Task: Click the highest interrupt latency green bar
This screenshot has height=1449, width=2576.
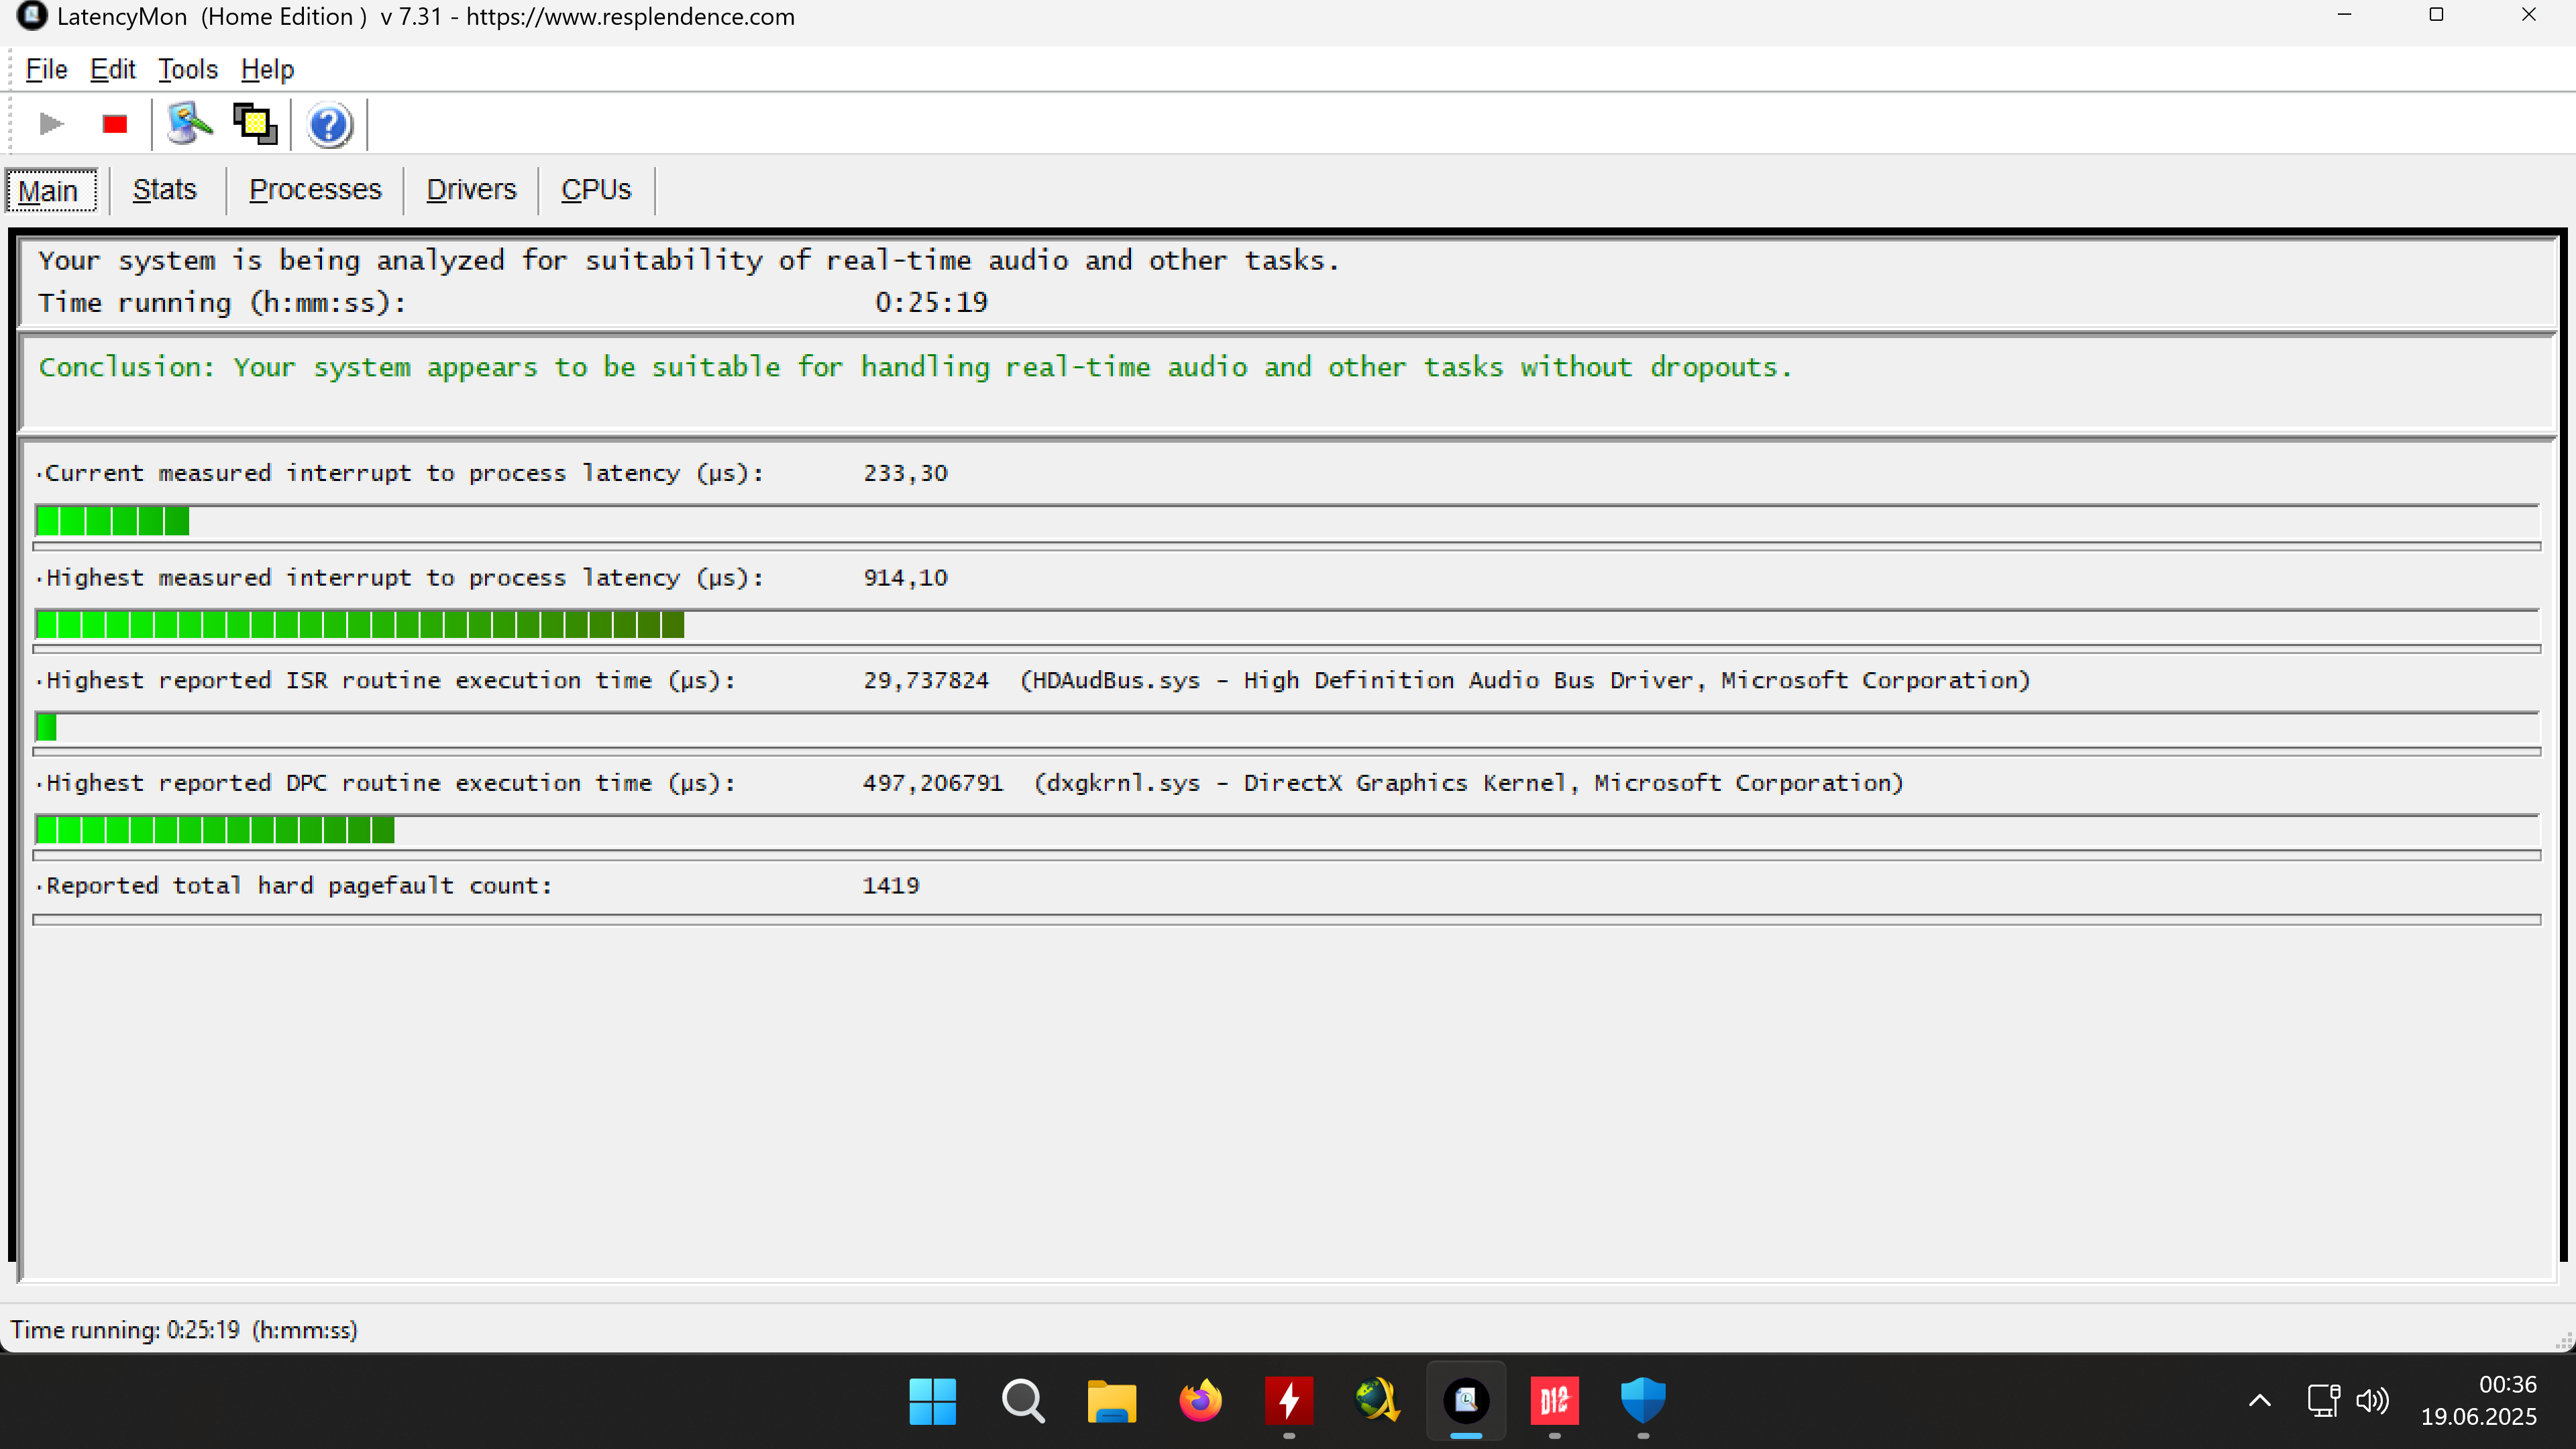Action: (360, 626)
